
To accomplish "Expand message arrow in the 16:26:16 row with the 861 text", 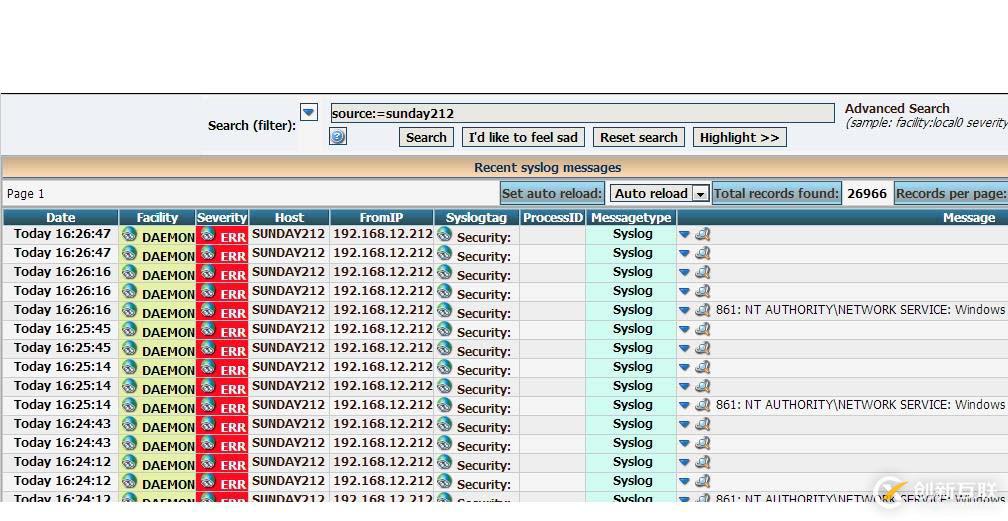I will (x=684, y=310).
